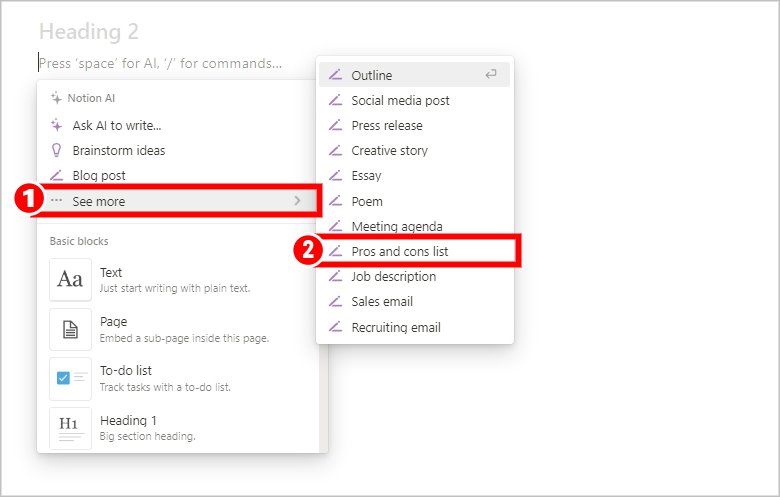Viewport: 780px width, 497px height.
Task: Click sparkle icon in Notion AI header
Action: tap(56, 98)
